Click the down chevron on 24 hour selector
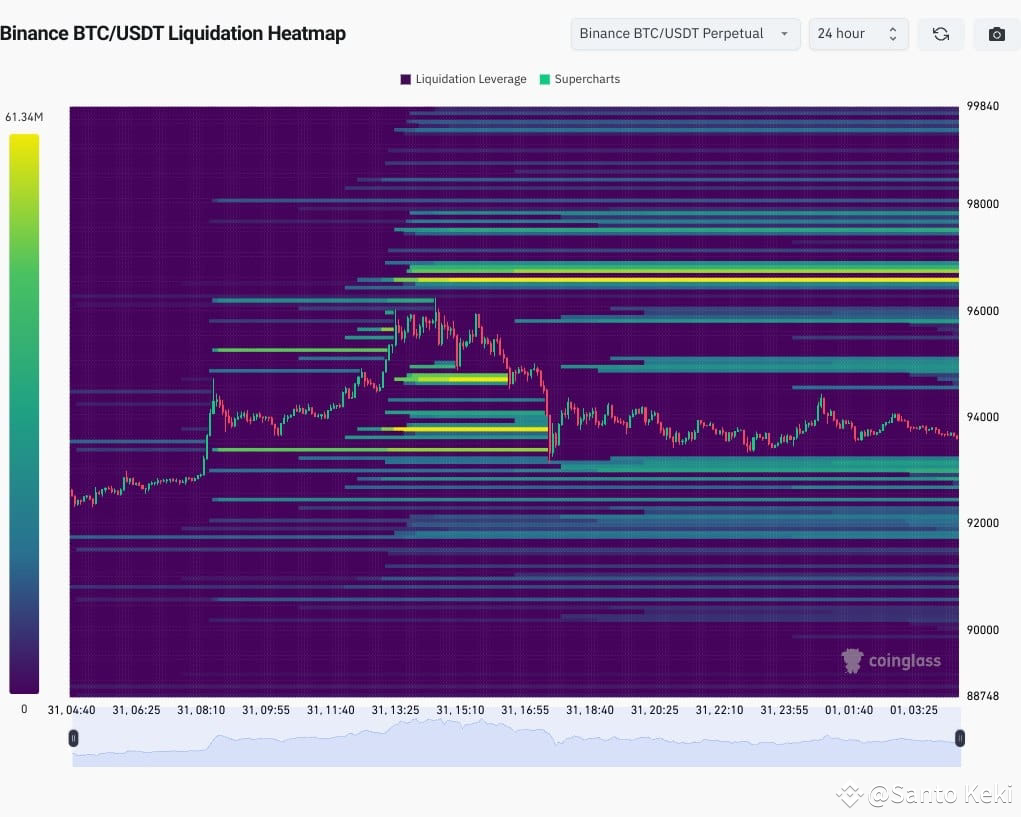Screen dimensions: 1021x817 click(893, 38)
